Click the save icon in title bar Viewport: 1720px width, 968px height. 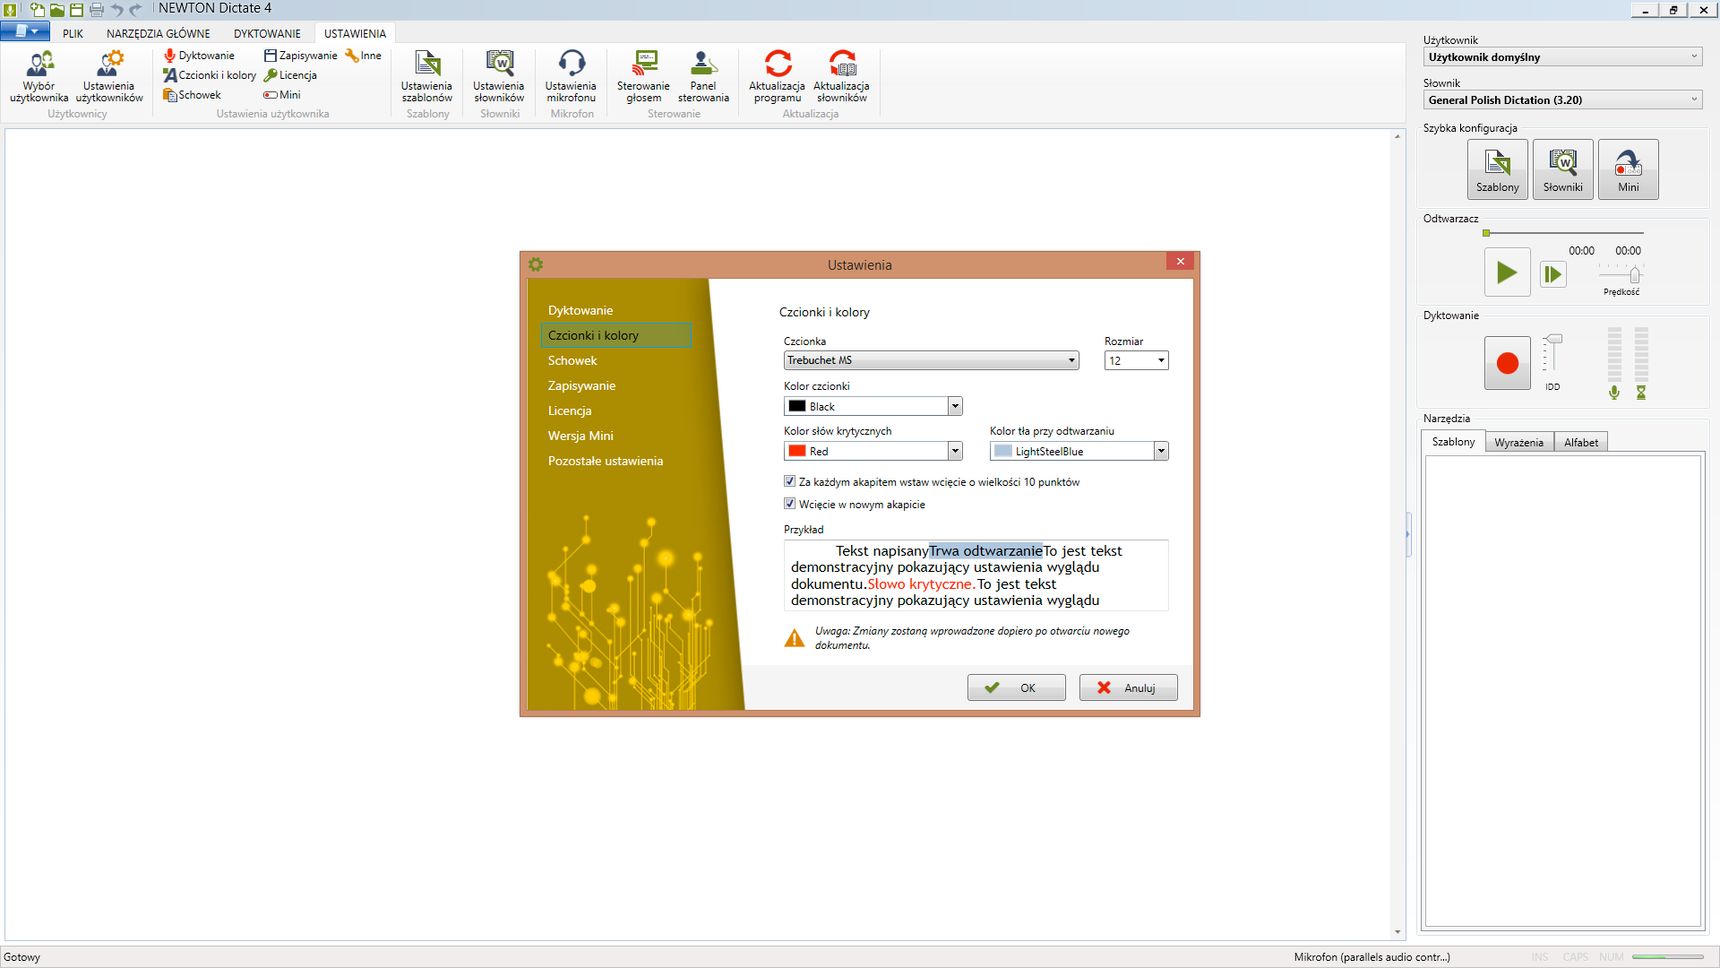76,9
